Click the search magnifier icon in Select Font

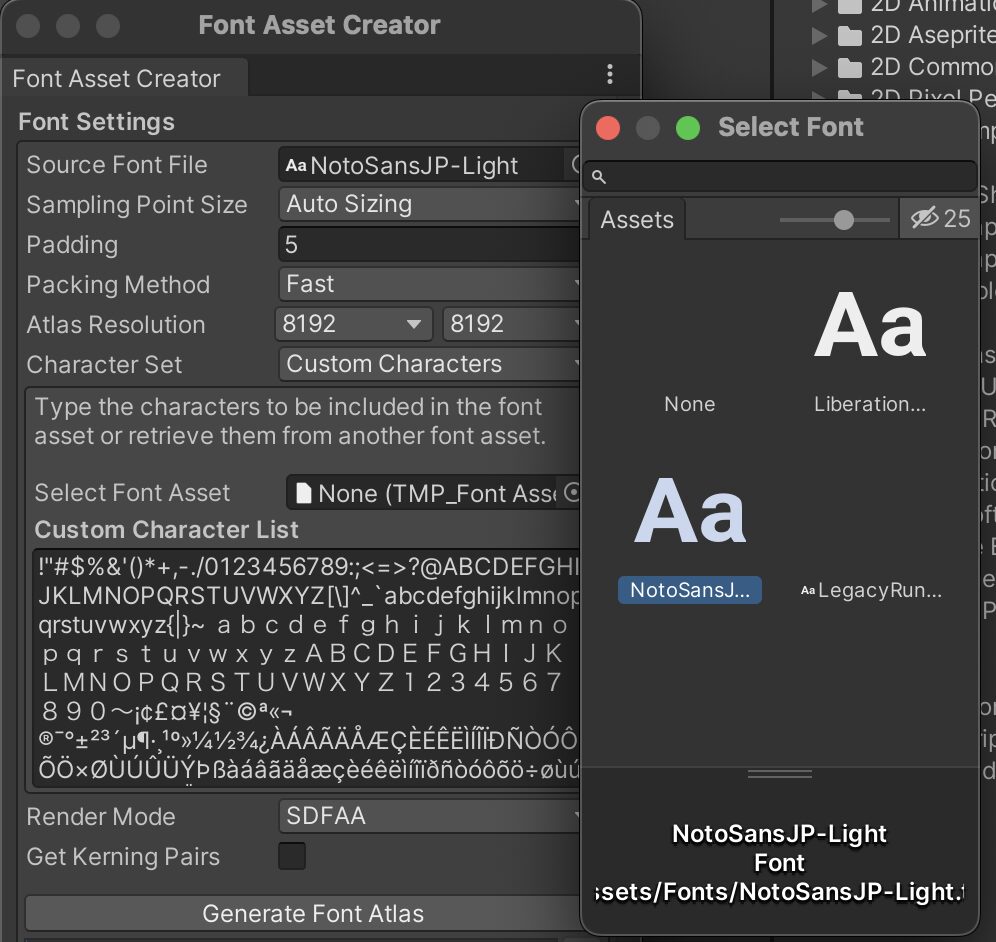coord(599,177)
